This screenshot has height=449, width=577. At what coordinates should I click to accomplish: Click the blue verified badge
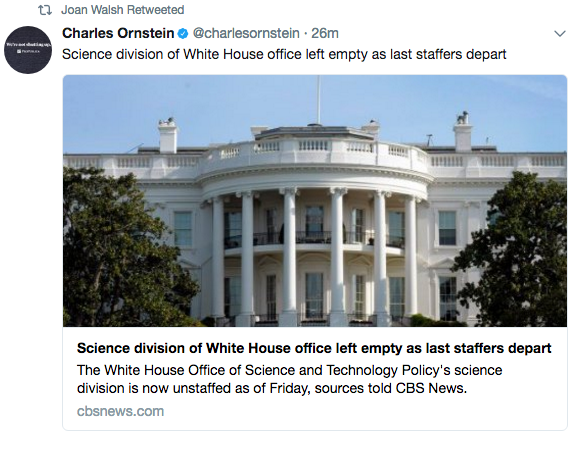coord(183,34)
